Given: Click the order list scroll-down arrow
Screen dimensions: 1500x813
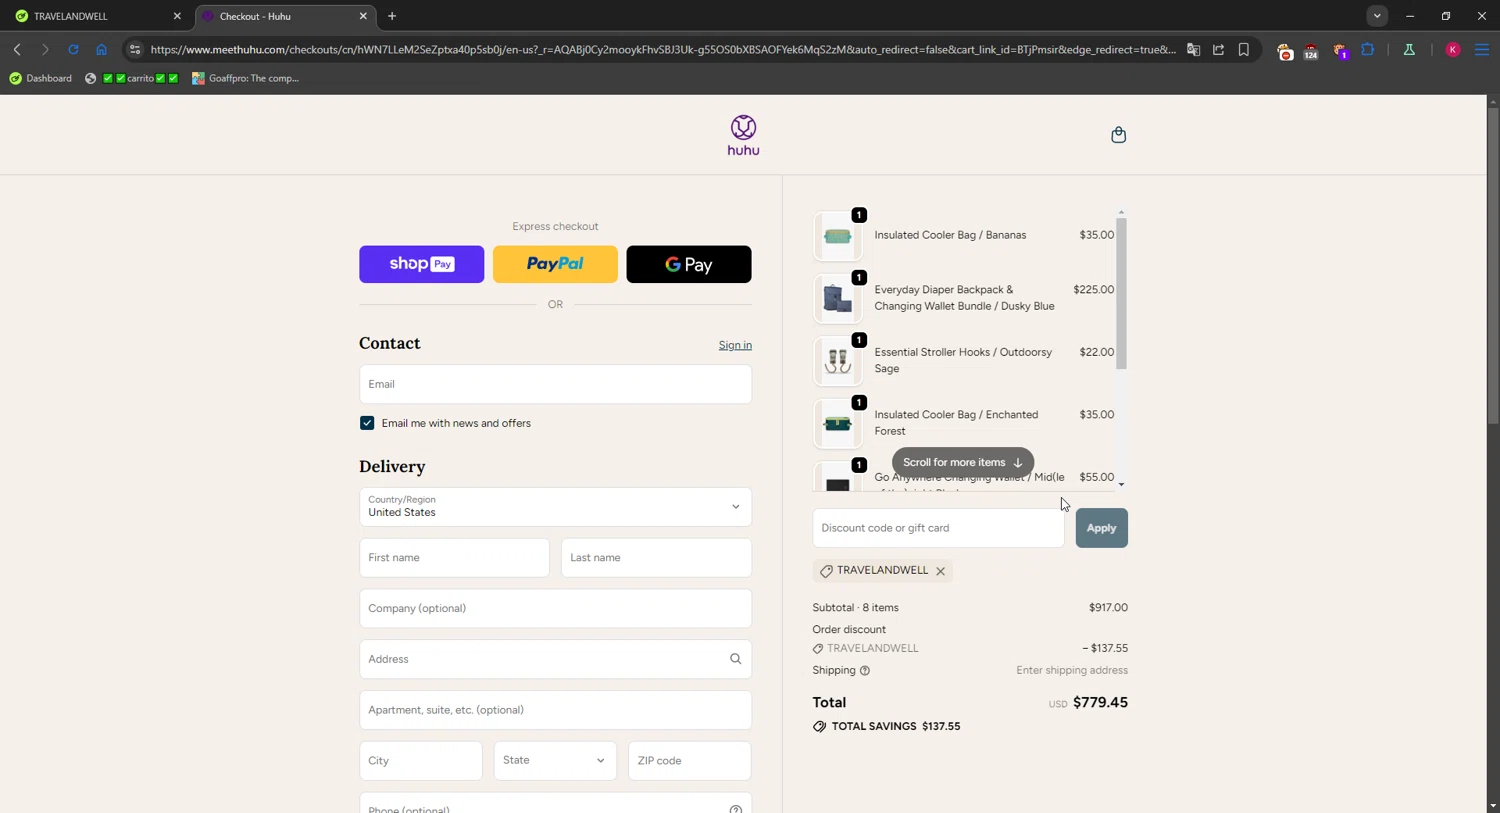Looking at the screenshot, I should click(1121, 484).
